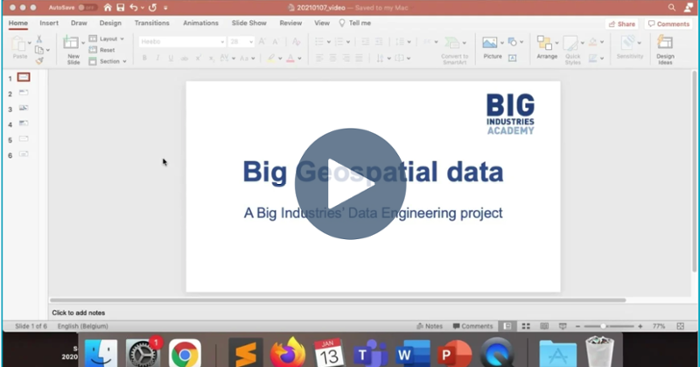Screen dimensions: 700x367
Task: Open the Layout dropdown
Action: [106, 39]
